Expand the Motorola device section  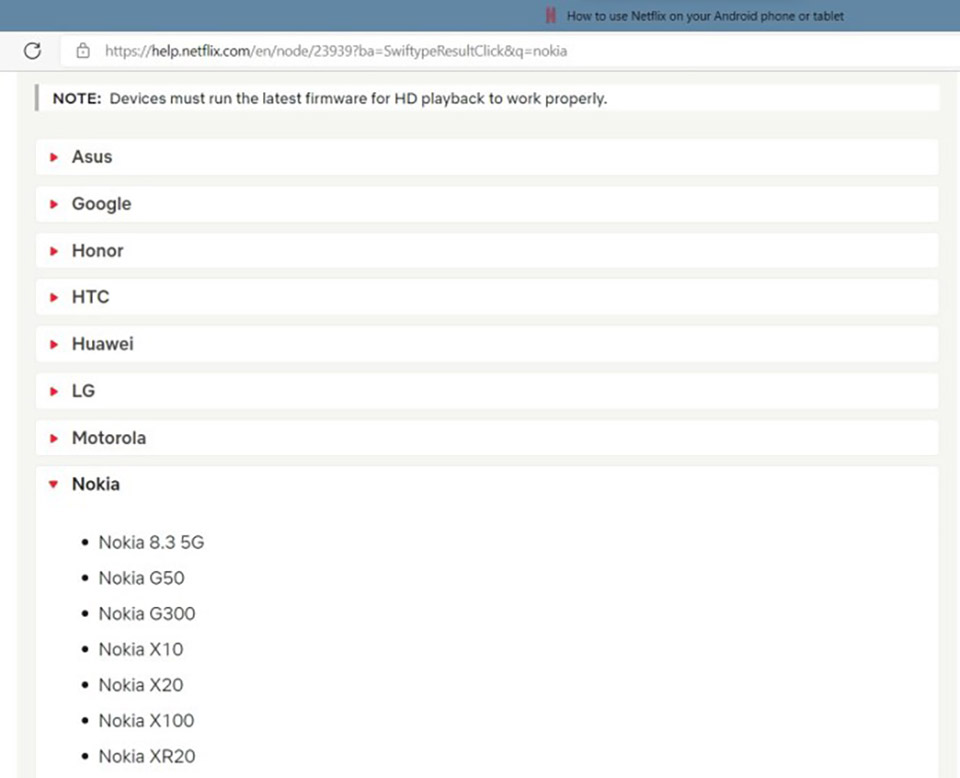tap(487, 438)
